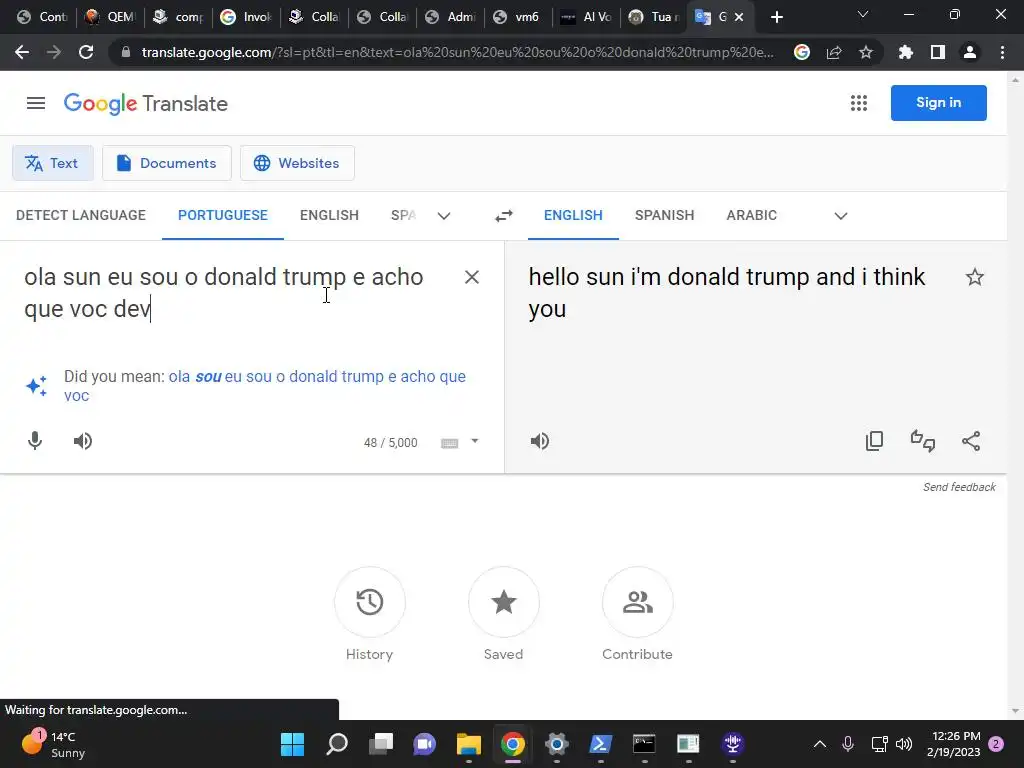Save translation with the star icon

974,278
